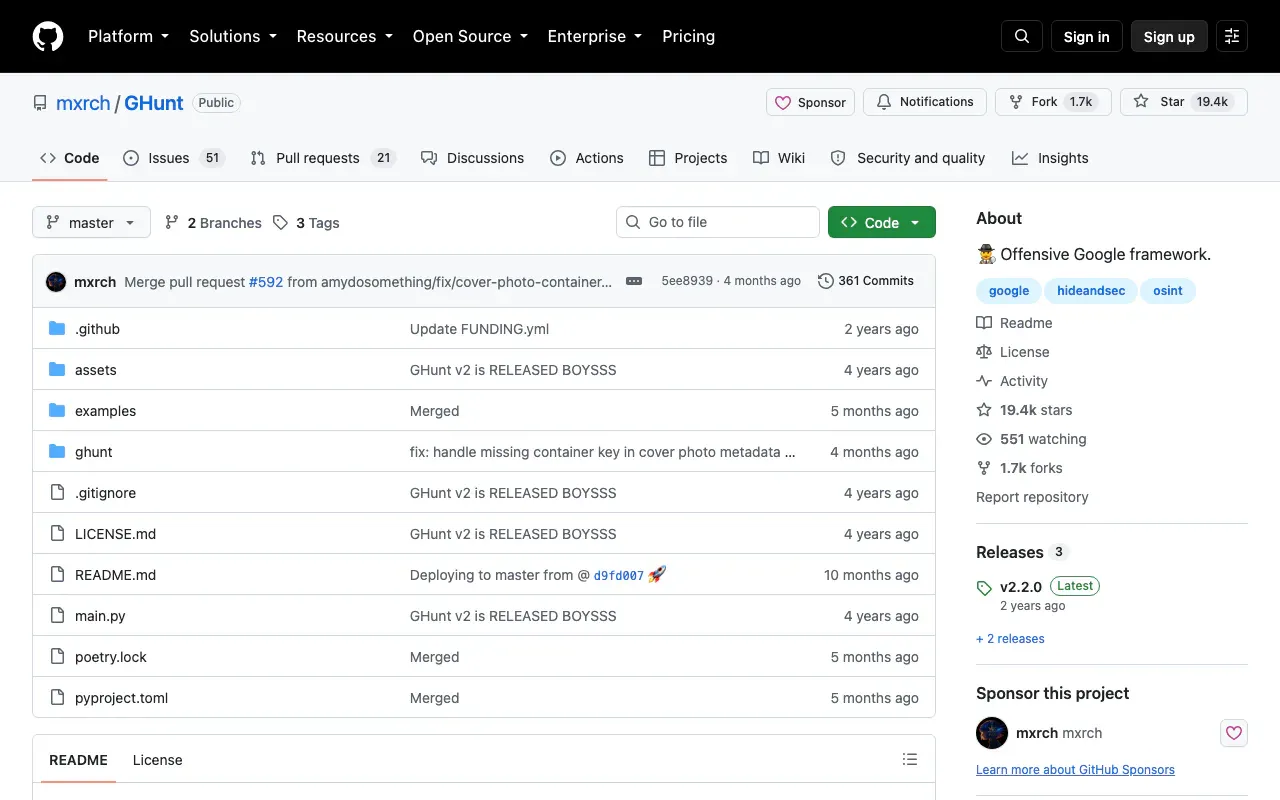Open the + 2 releases link
The image size is (1280, 800).
click(1010, 639)
